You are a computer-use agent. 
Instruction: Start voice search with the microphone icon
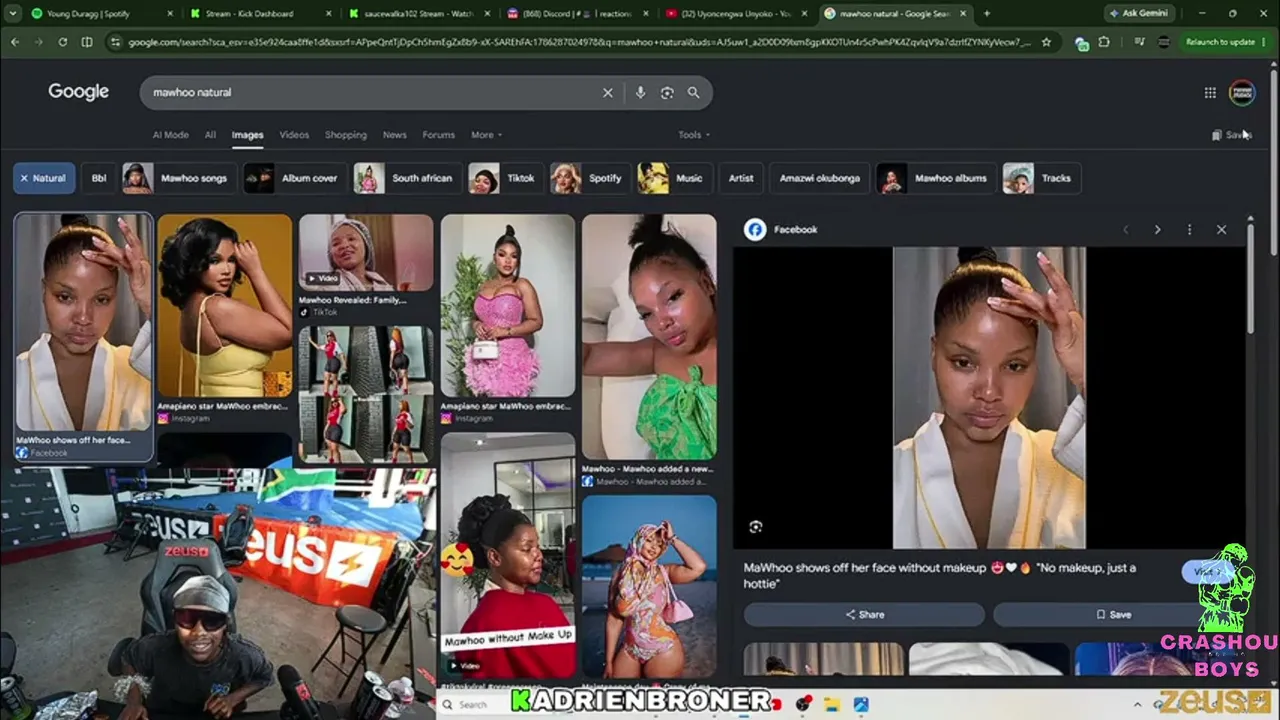640,92
